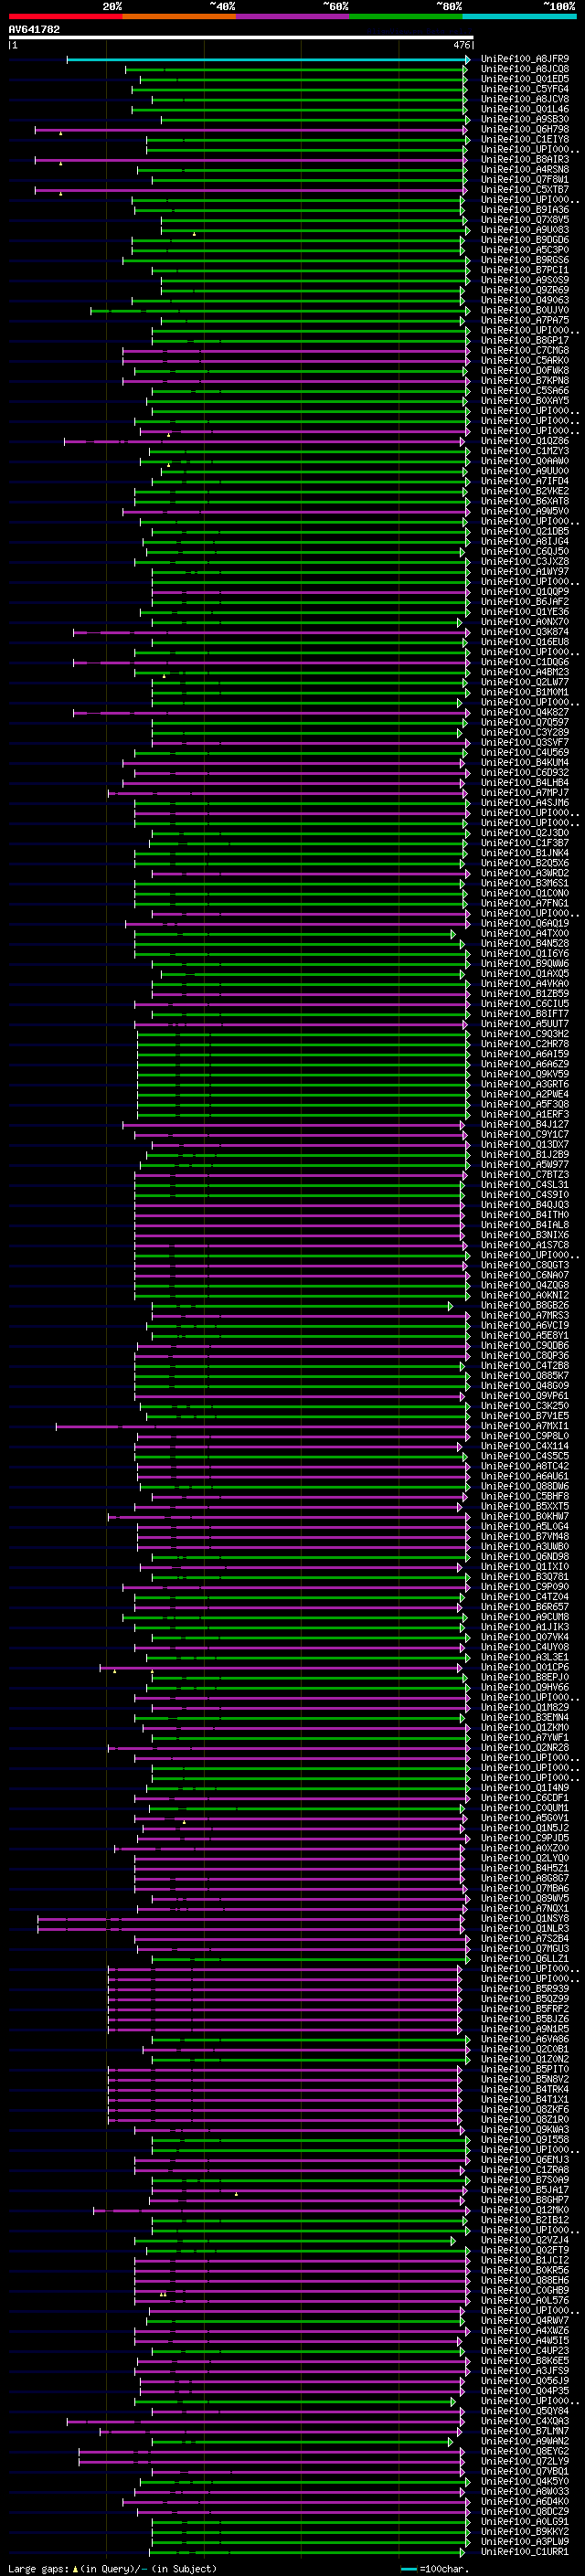Select the UniRef100_C5XTB7 label
This screenshot has width=585, height=2576.
525,190
